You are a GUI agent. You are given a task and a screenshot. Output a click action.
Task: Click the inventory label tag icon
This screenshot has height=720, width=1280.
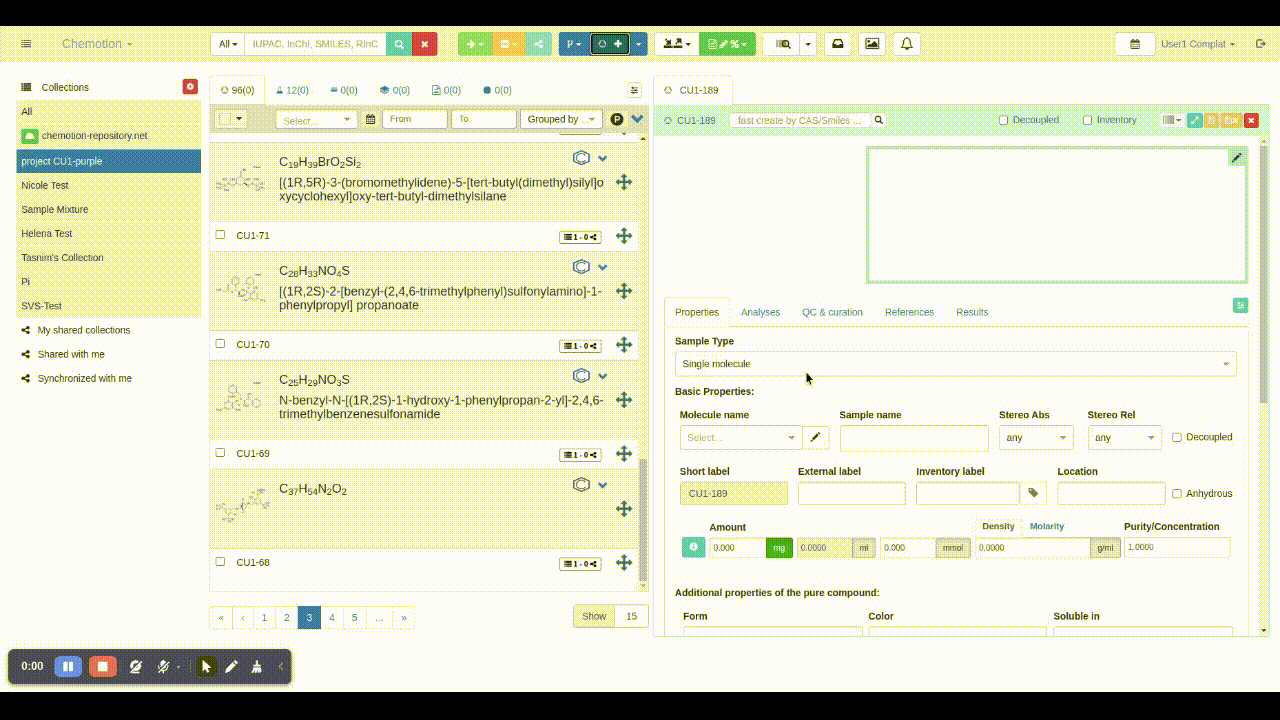click(1033, 493)
